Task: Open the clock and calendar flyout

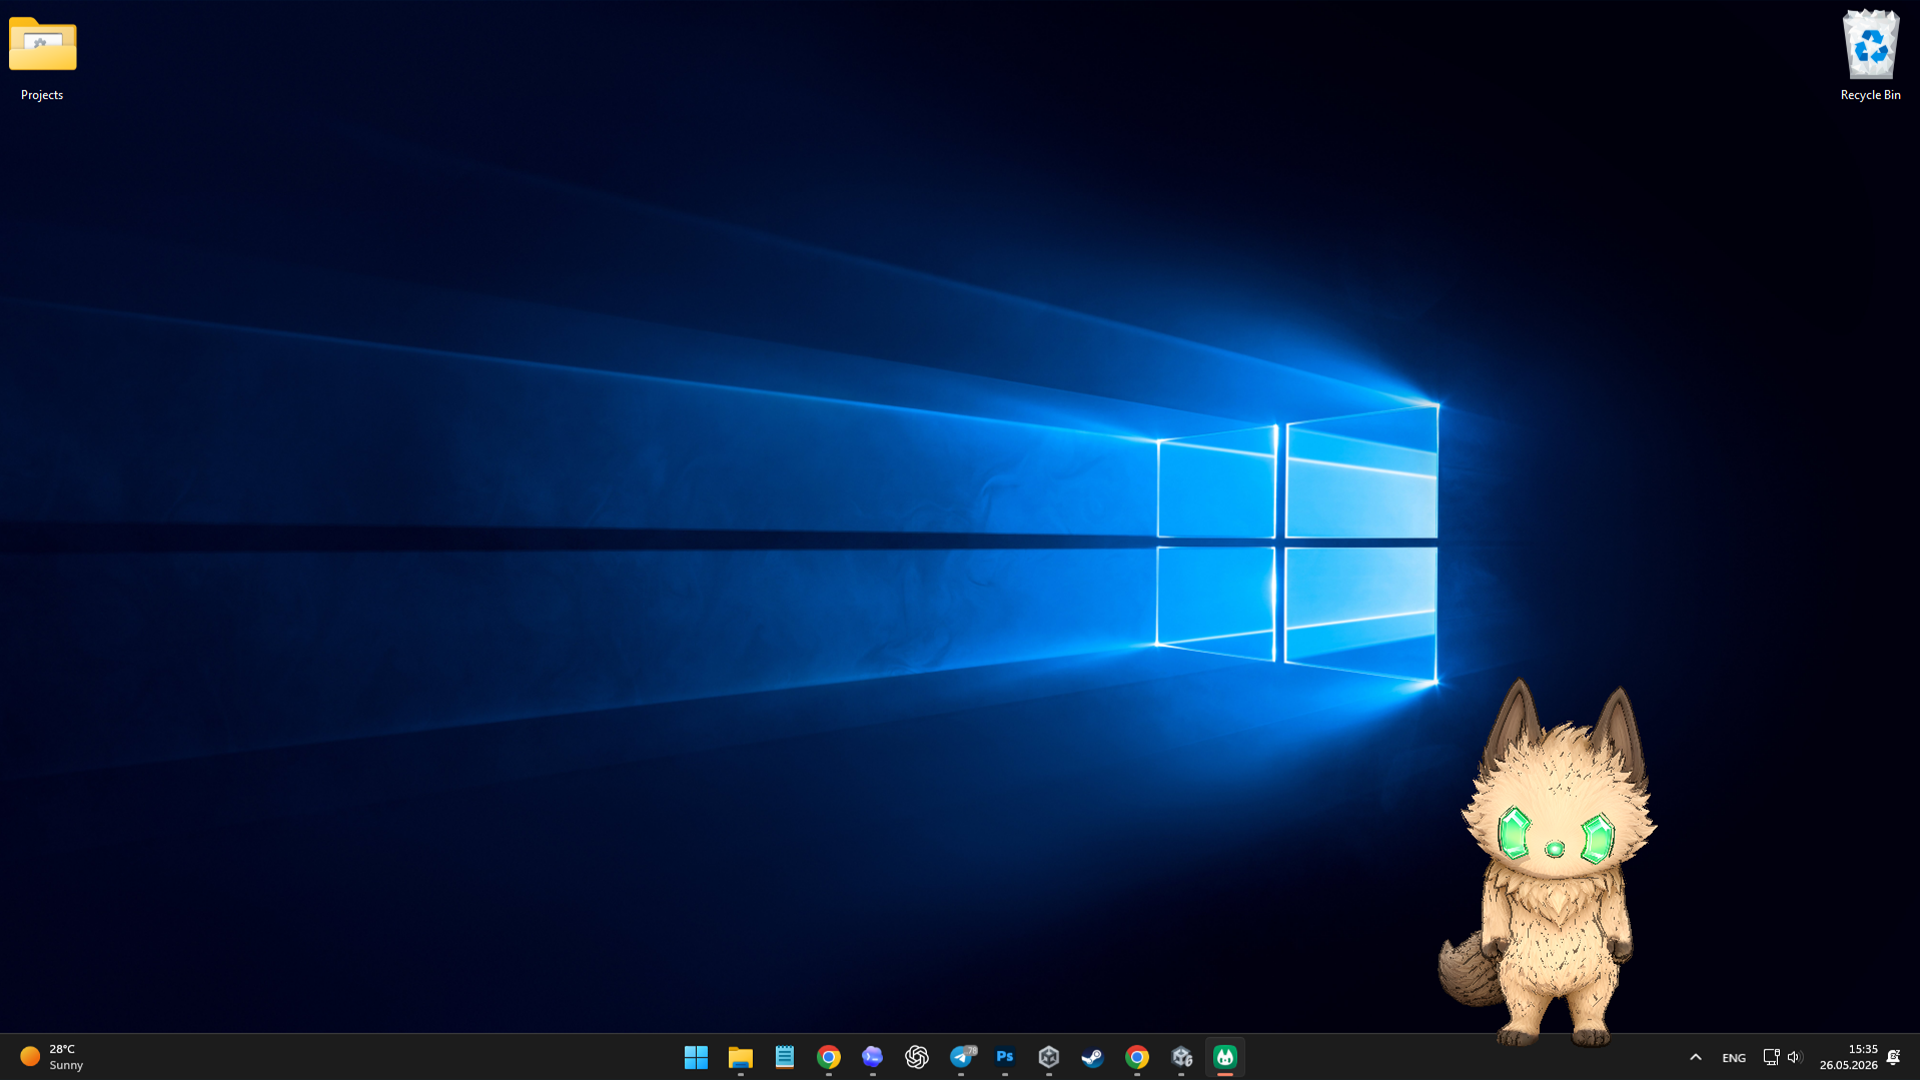Action: 1848,1057
